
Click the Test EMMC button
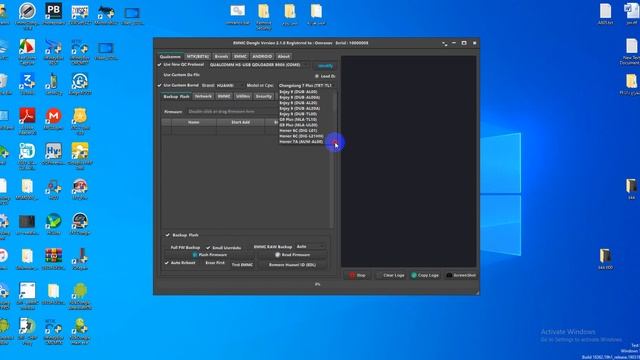(242, 265)
